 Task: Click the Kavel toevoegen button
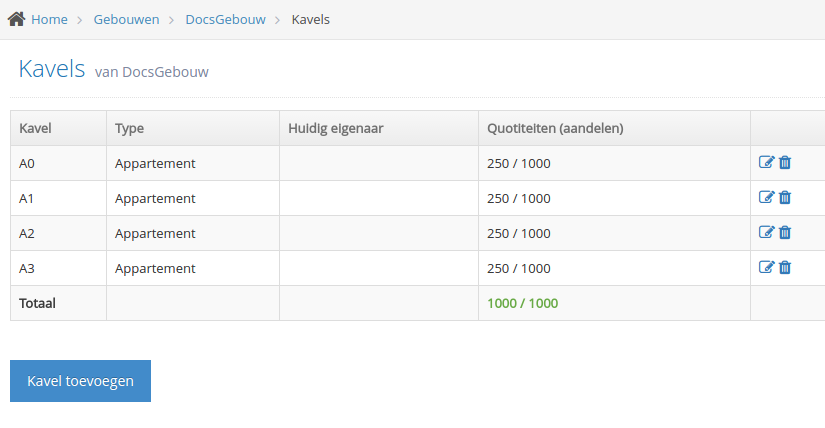click(x=81, y=381)
